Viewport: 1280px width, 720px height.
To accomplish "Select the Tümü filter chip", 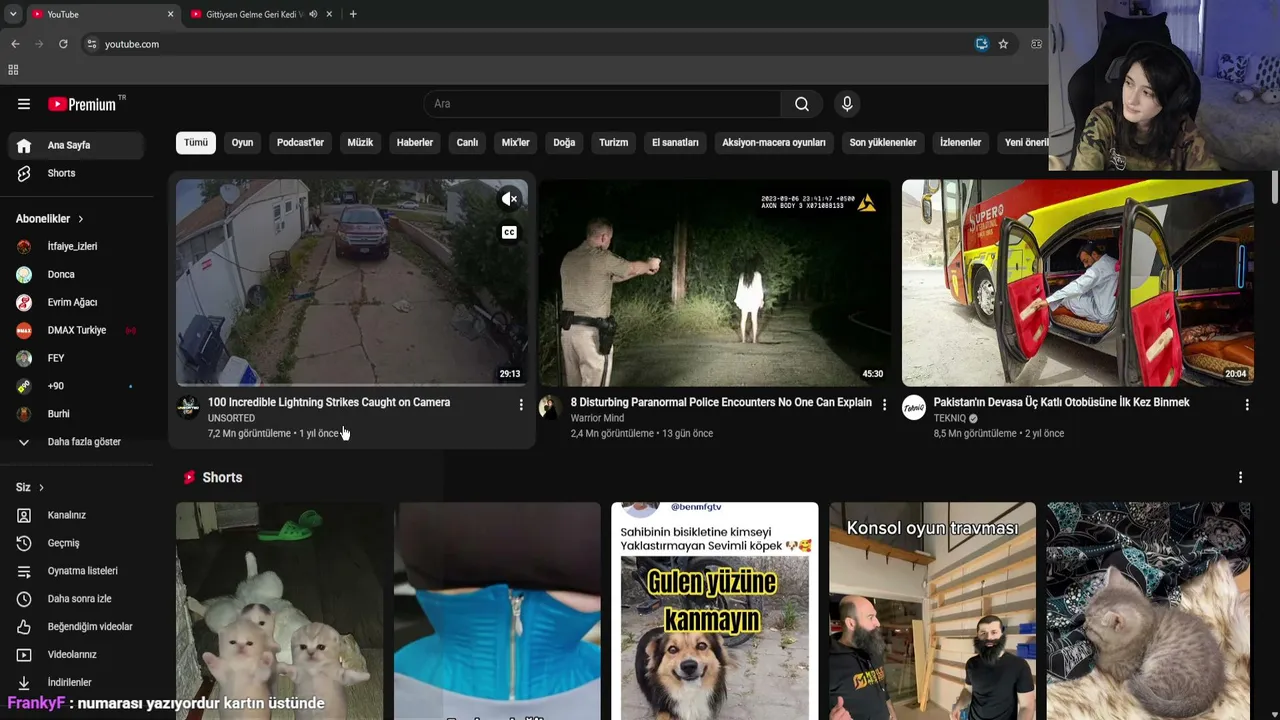I will [x=196, y=142].
